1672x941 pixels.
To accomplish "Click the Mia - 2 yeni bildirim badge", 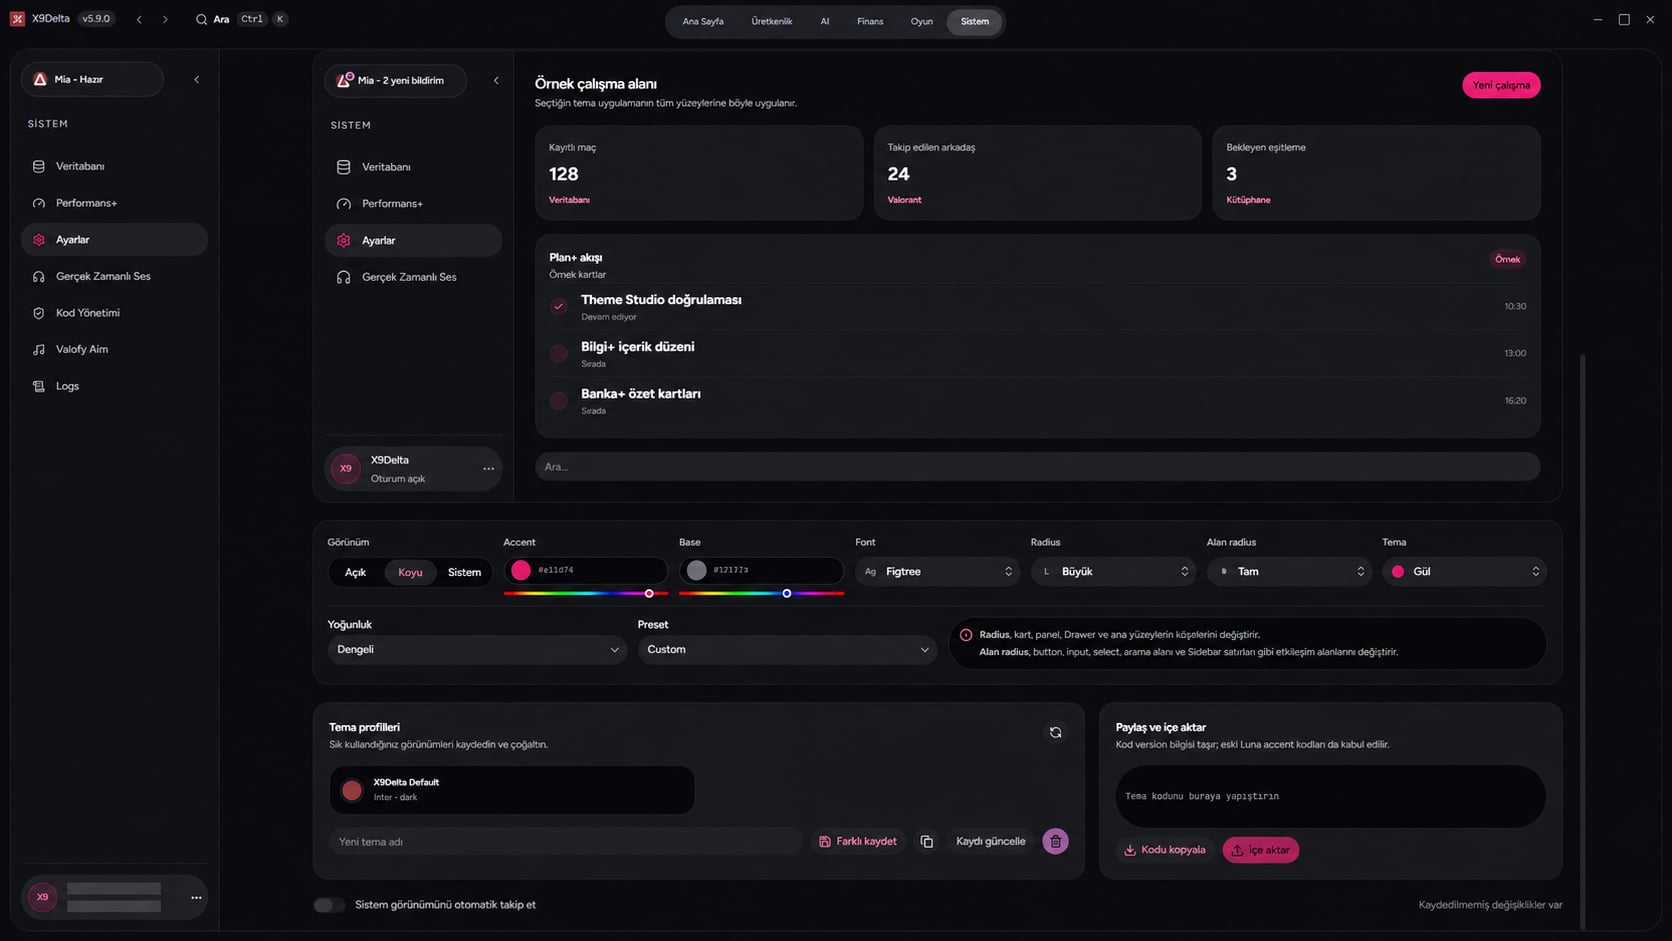I will click(396, 80).
